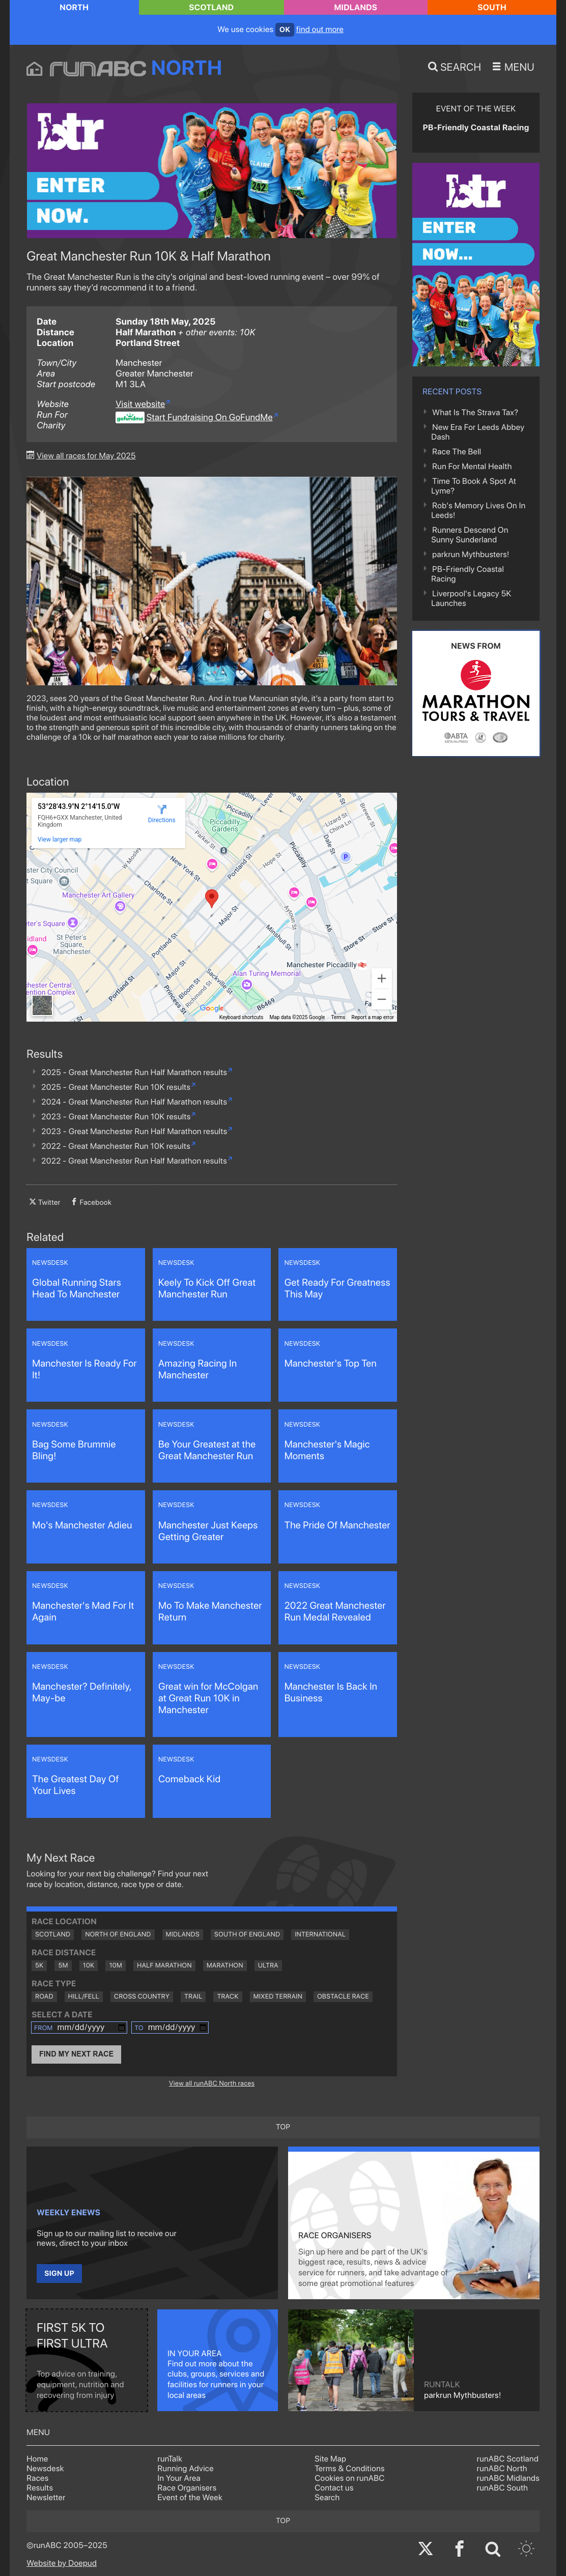
Task: Open View all runABC North races
Action: click(211, 2083)
